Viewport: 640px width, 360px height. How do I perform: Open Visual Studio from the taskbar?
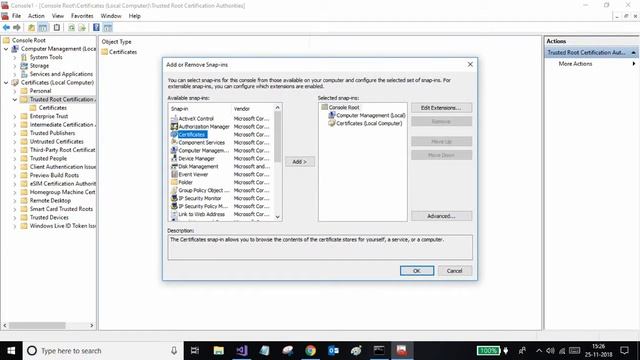[x=242, y=351]
